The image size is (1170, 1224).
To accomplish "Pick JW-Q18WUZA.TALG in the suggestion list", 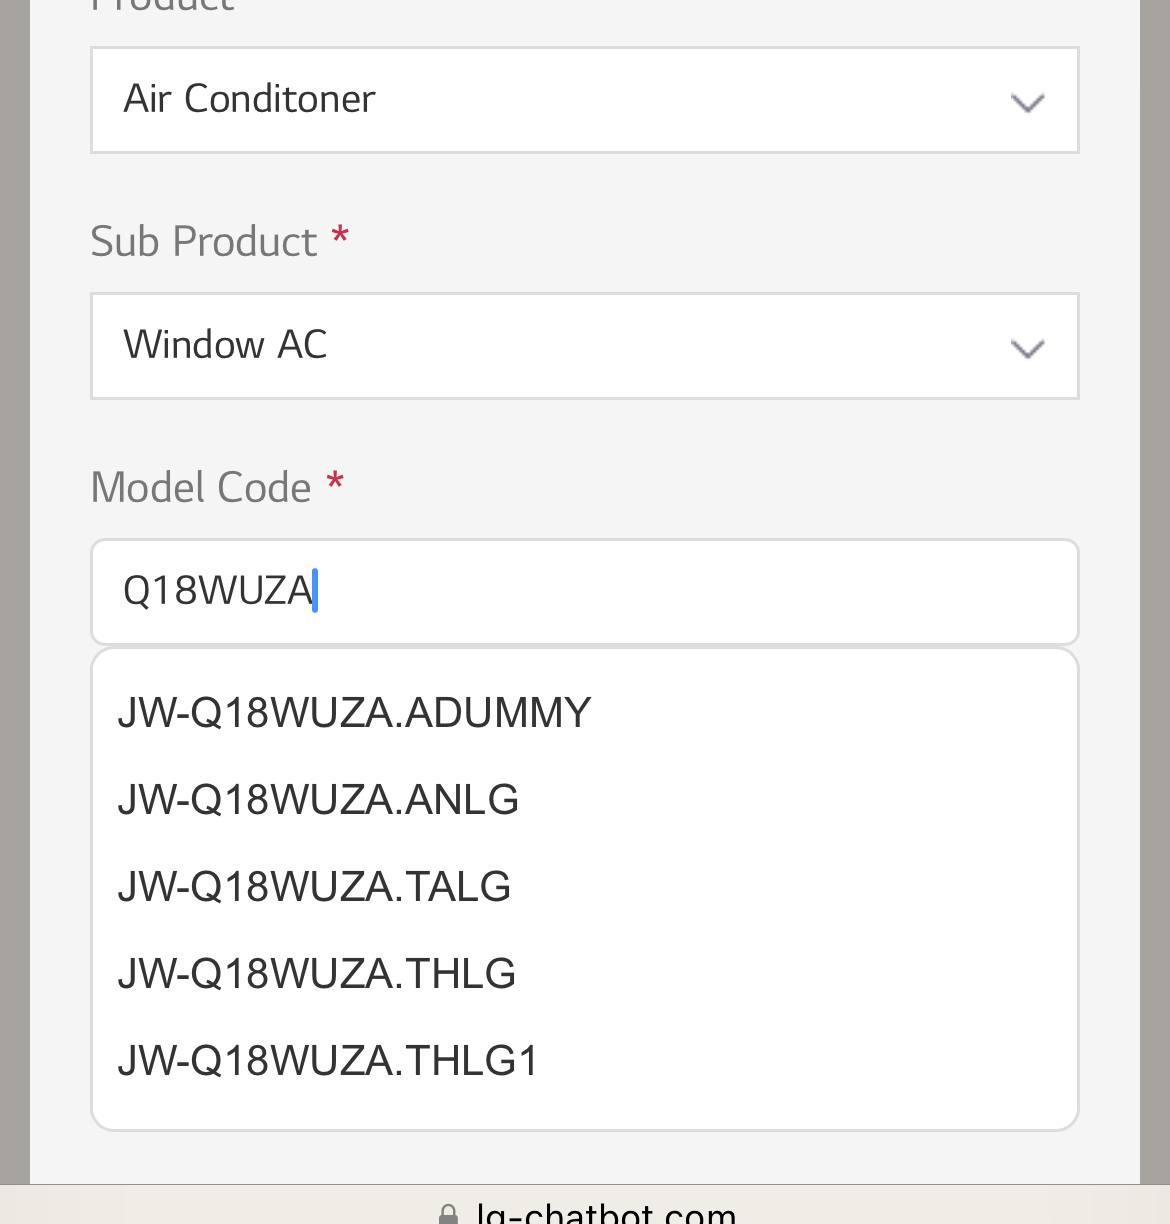I will point(314,887).
